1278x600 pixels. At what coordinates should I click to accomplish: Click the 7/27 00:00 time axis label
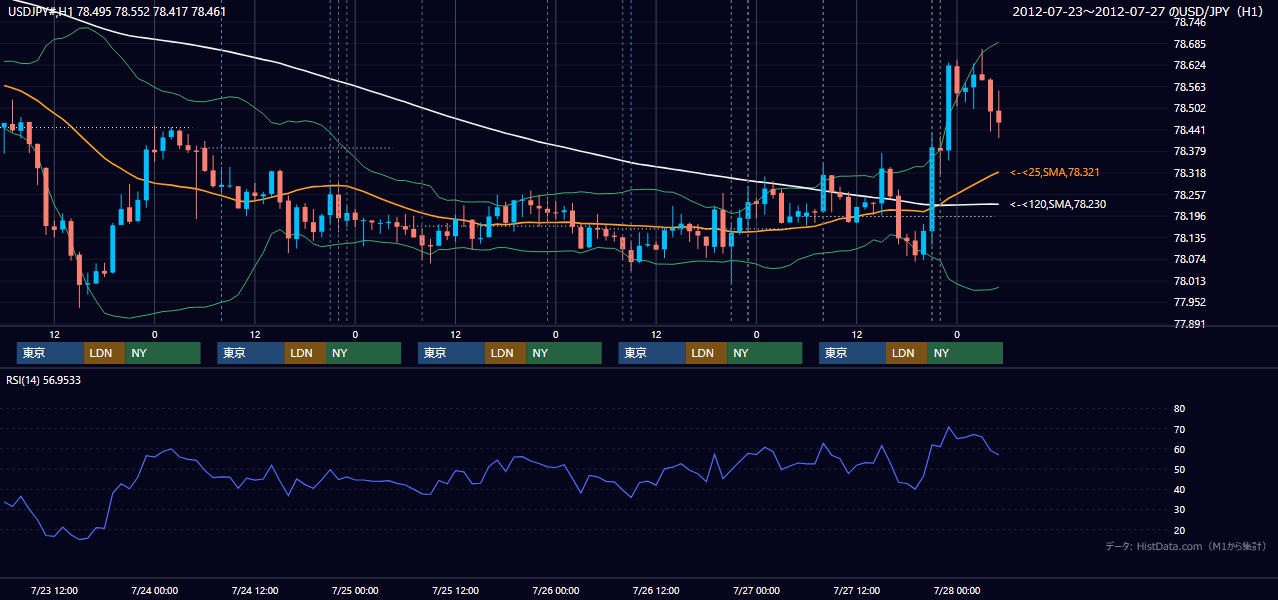click(x=756, y=590)
